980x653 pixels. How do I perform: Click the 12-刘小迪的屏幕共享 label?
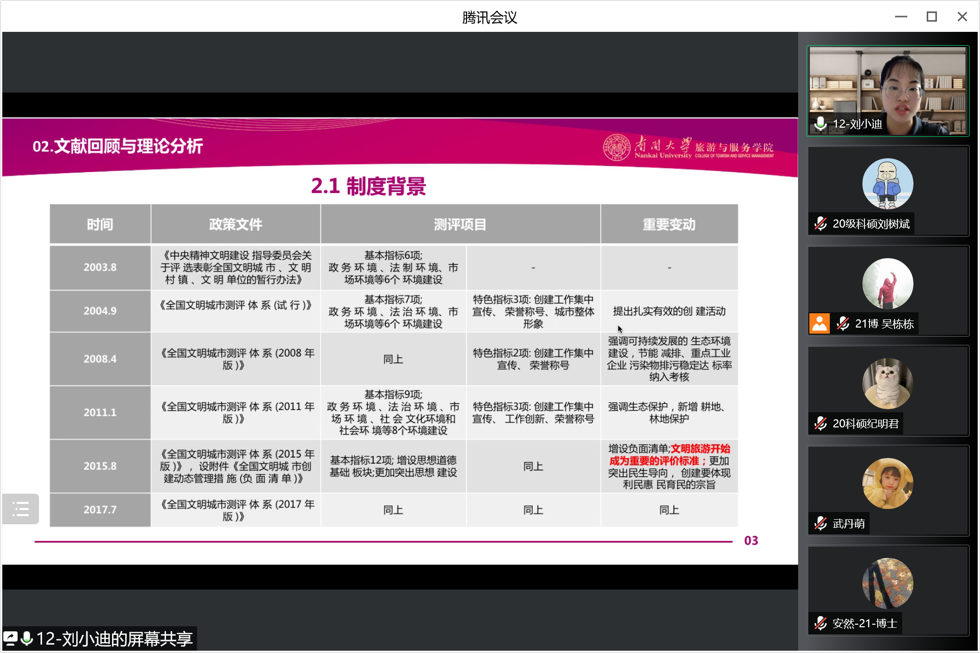tap(114, 638)
